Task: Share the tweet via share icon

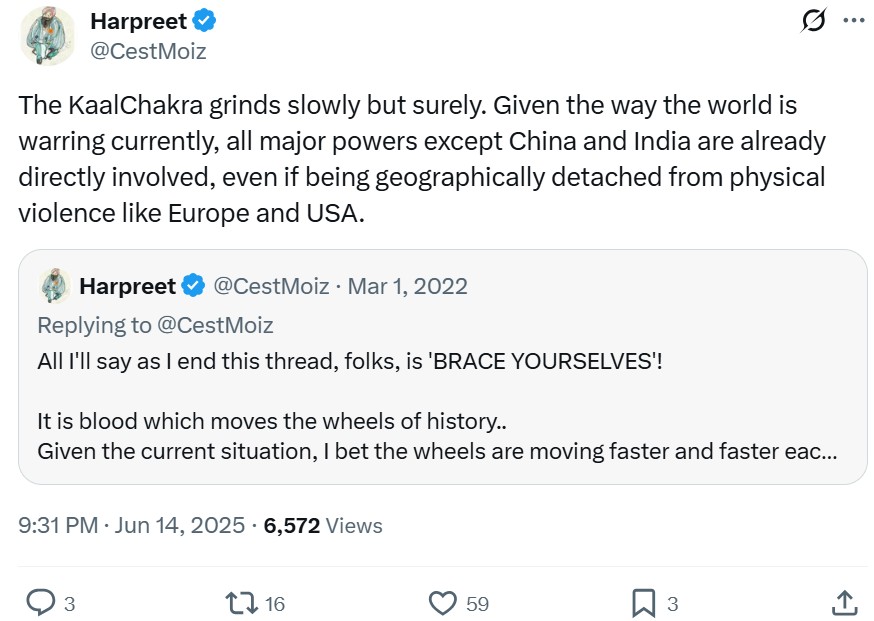Action: (843, 603)
